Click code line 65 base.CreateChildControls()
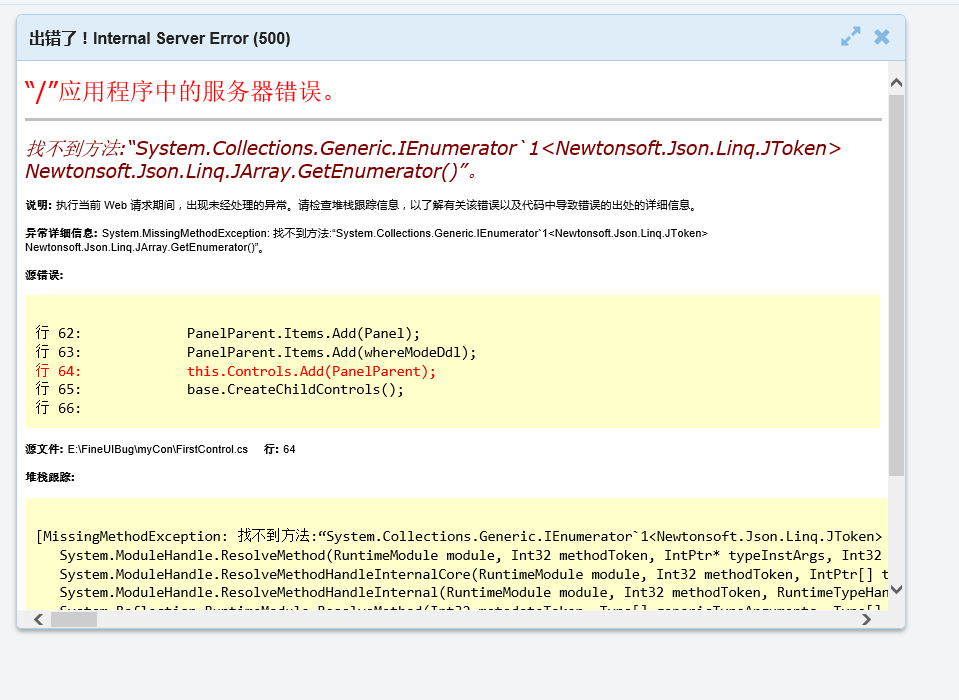The image size is (959, 700). [295, 389]
